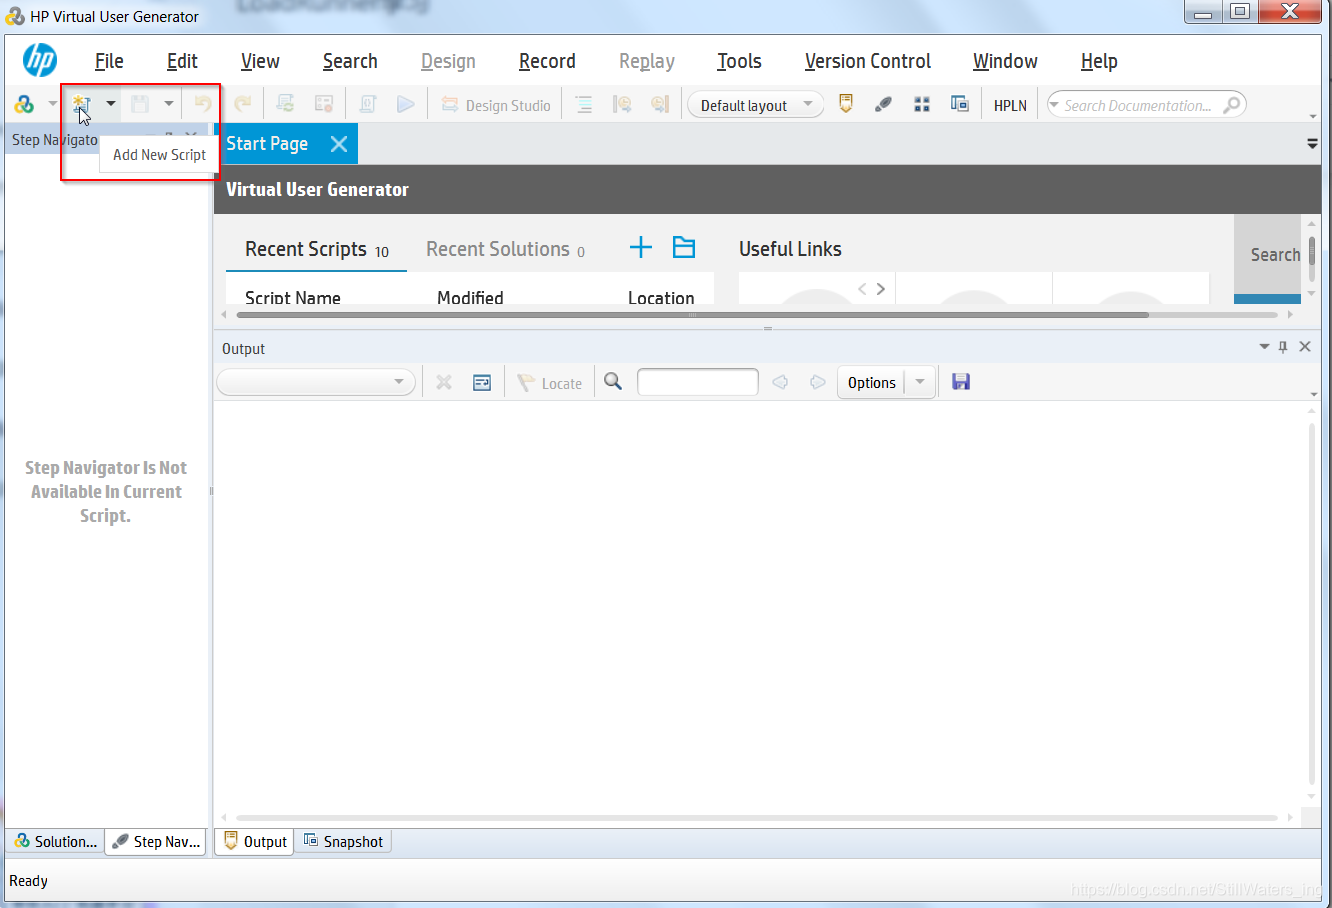Switch to Recent Solutions tab
The height and width of the screenshot is (908, 1332).
click(505, 249)
